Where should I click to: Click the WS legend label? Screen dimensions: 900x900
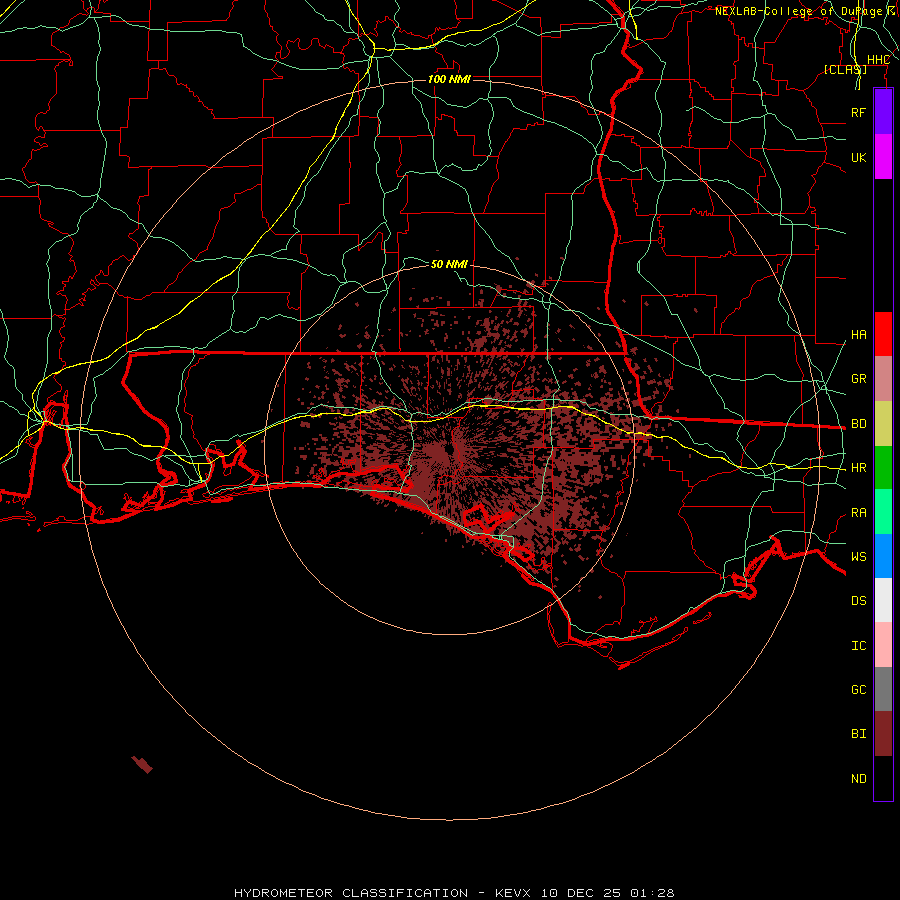858,557
